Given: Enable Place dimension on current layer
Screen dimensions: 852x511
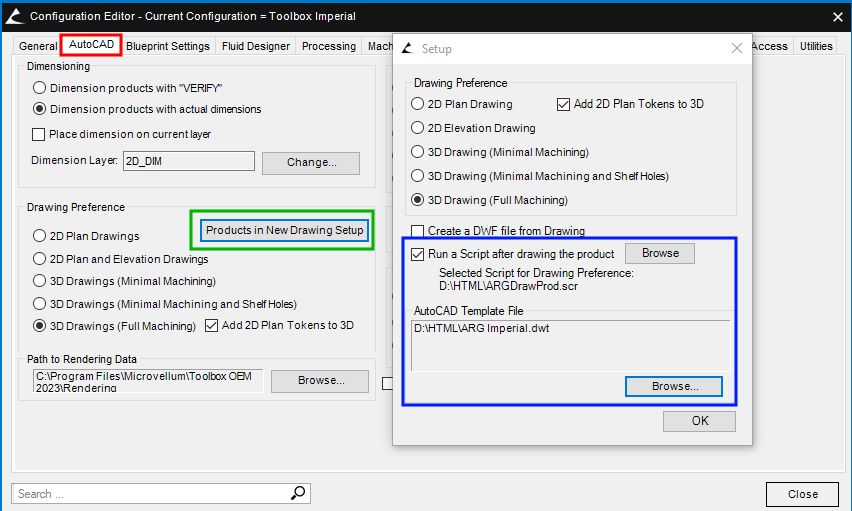Looking at the screenshot, I should tap(40, 134).
